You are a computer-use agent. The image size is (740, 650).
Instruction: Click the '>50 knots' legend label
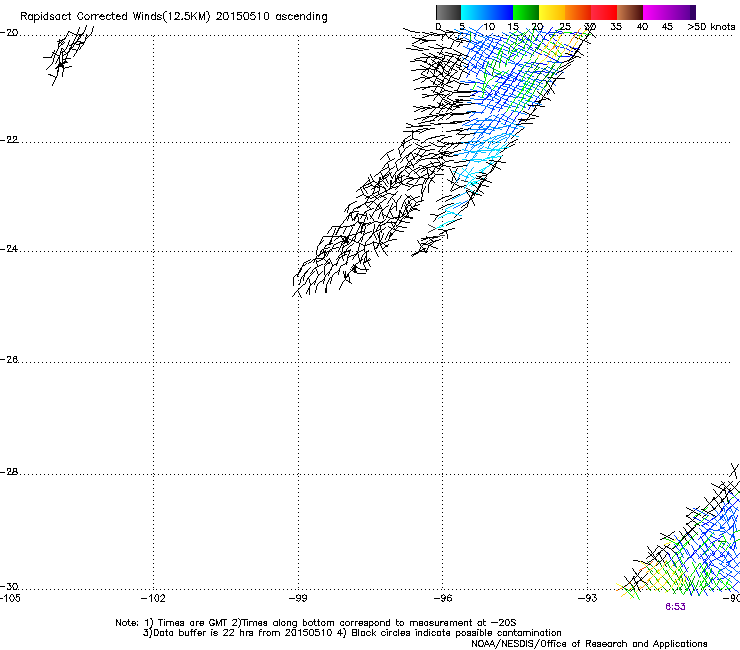[x=711, y=27]
